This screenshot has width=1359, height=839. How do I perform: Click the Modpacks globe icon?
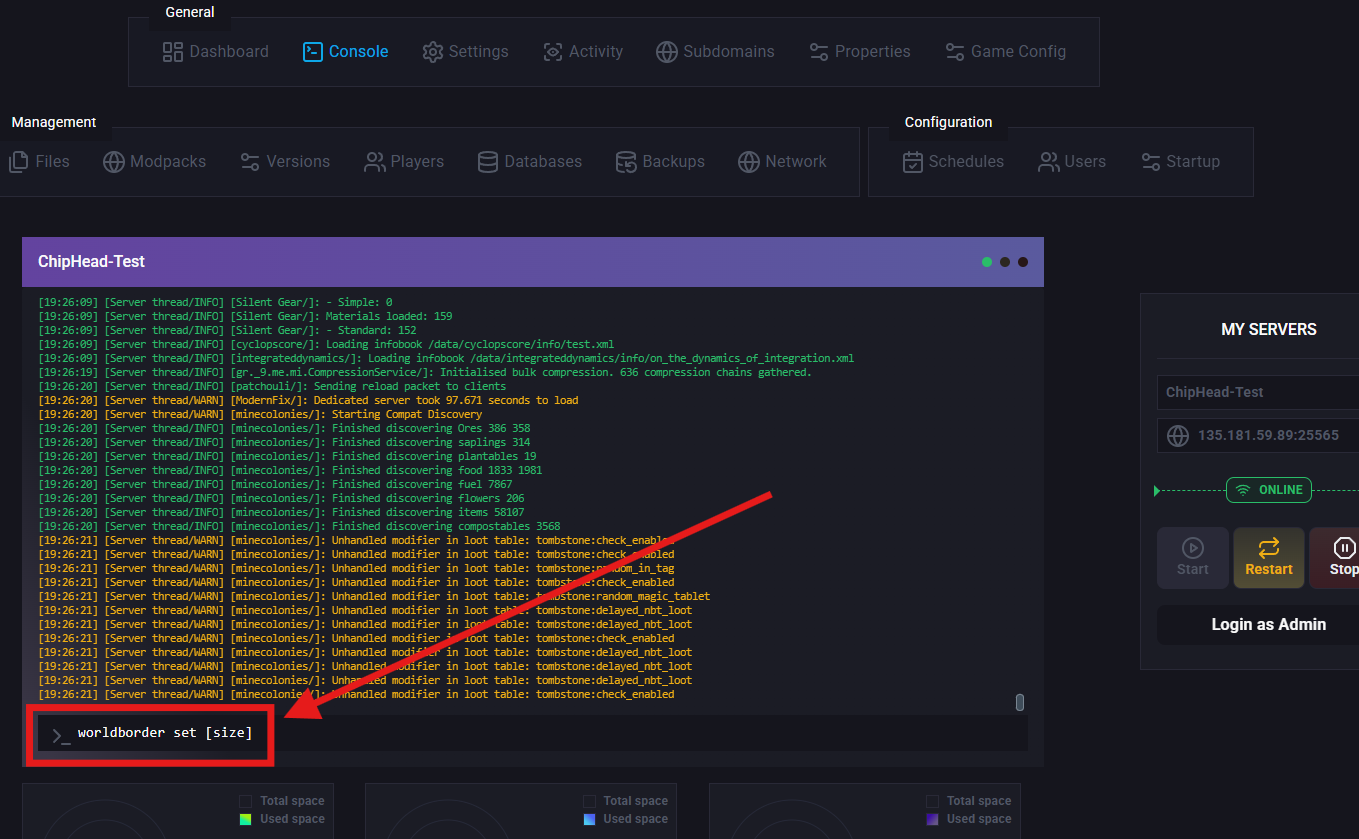point(114,162)
